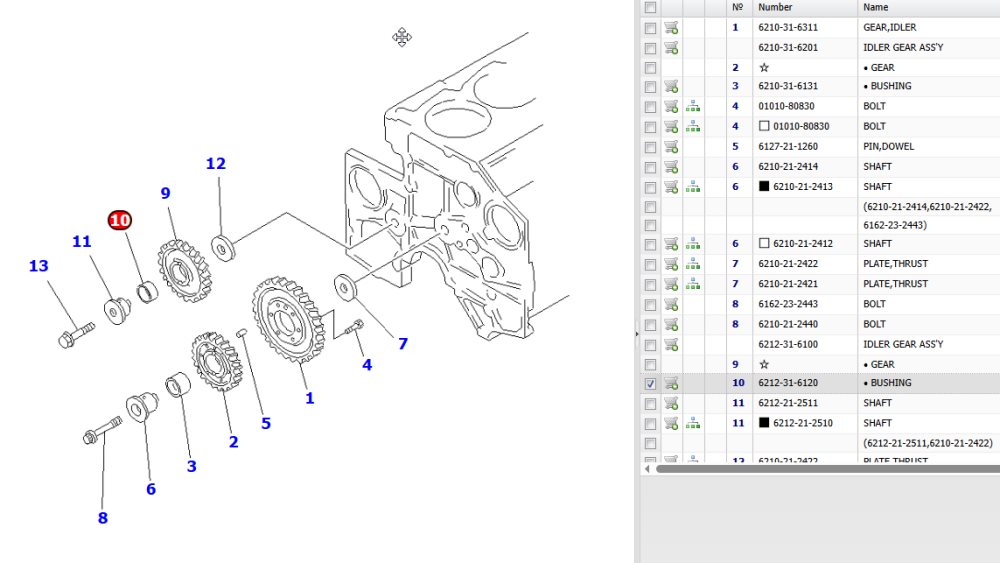Tick checkbox for 6212-31-6100 assembly row
The height and width of the screenshot is (563, 1000).
pyautogui.click(x=650, y=345)
